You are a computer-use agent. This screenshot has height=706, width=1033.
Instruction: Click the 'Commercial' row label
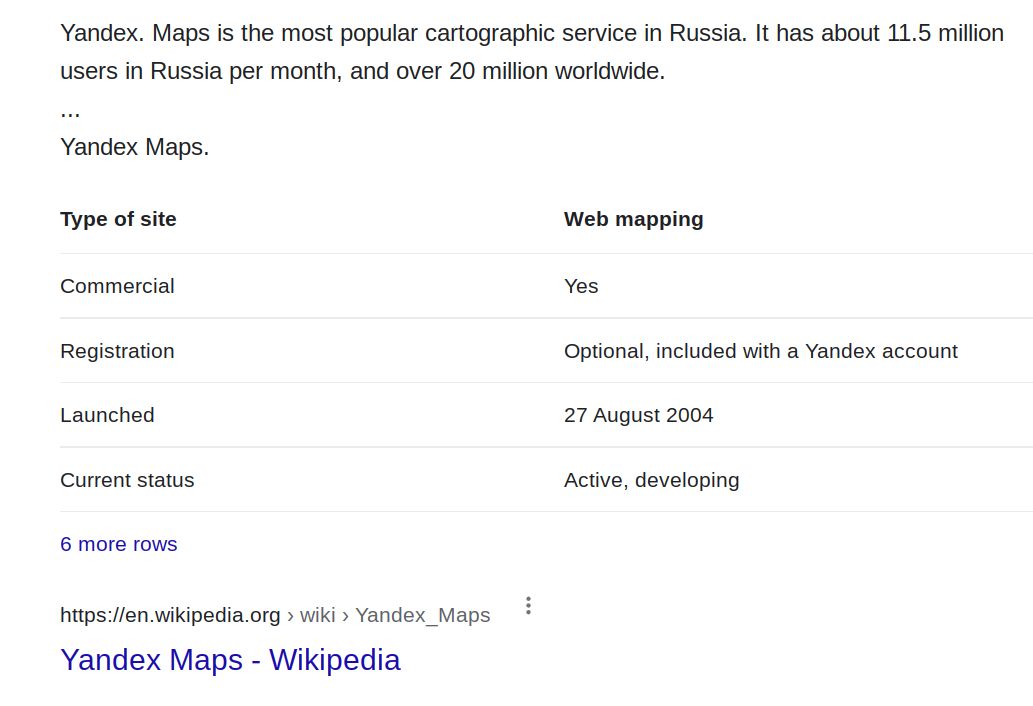tap(117, 286)
